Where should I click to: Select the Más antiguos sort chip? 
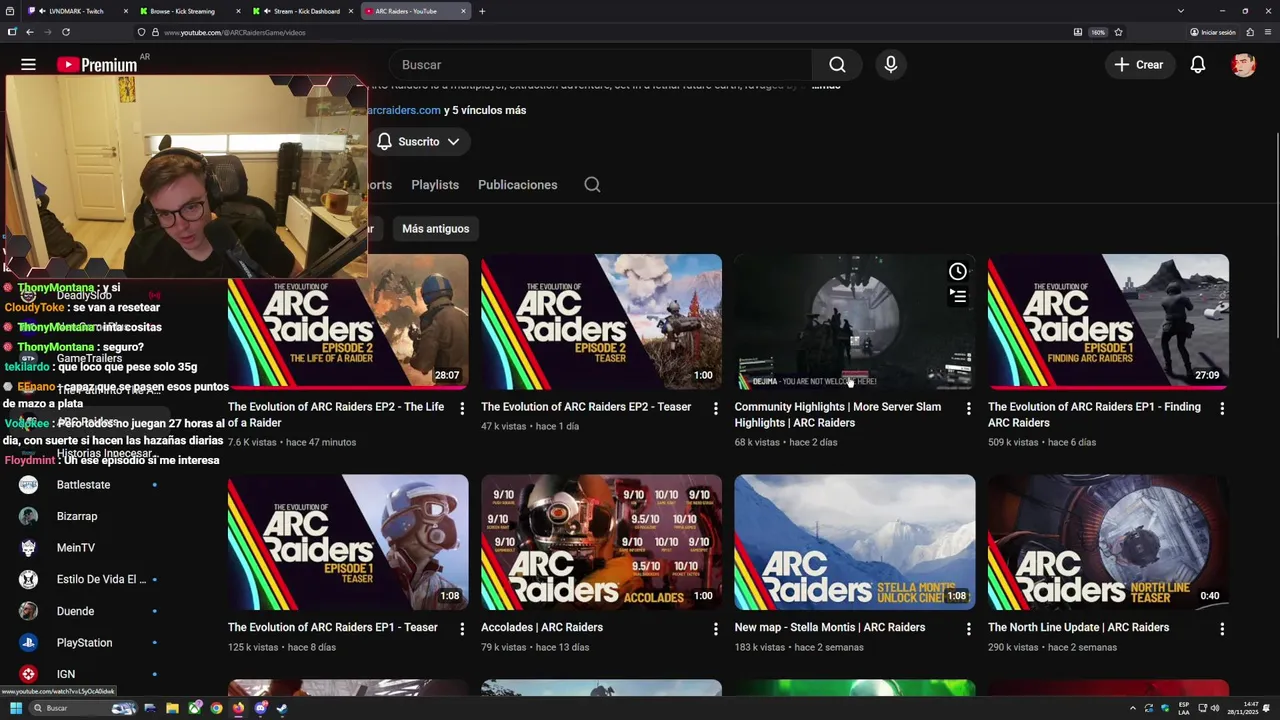[435, 229]
